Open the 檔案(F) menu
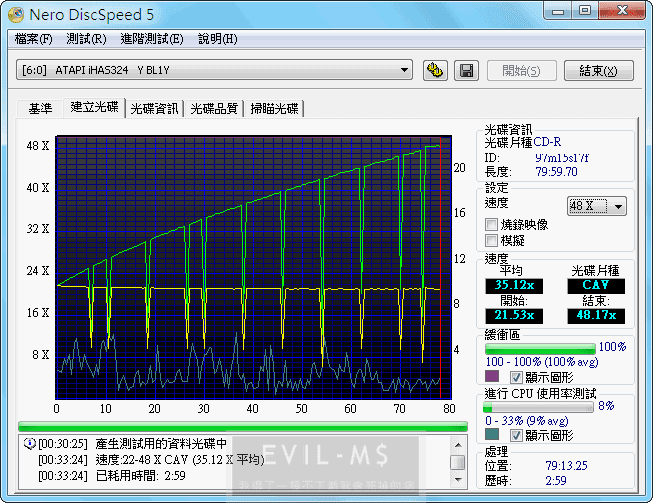 [x=34, y=39]
